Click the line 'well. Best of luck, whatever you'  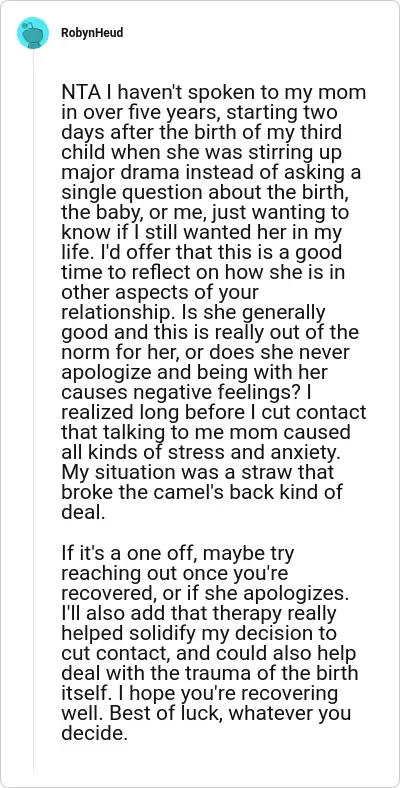206,713
